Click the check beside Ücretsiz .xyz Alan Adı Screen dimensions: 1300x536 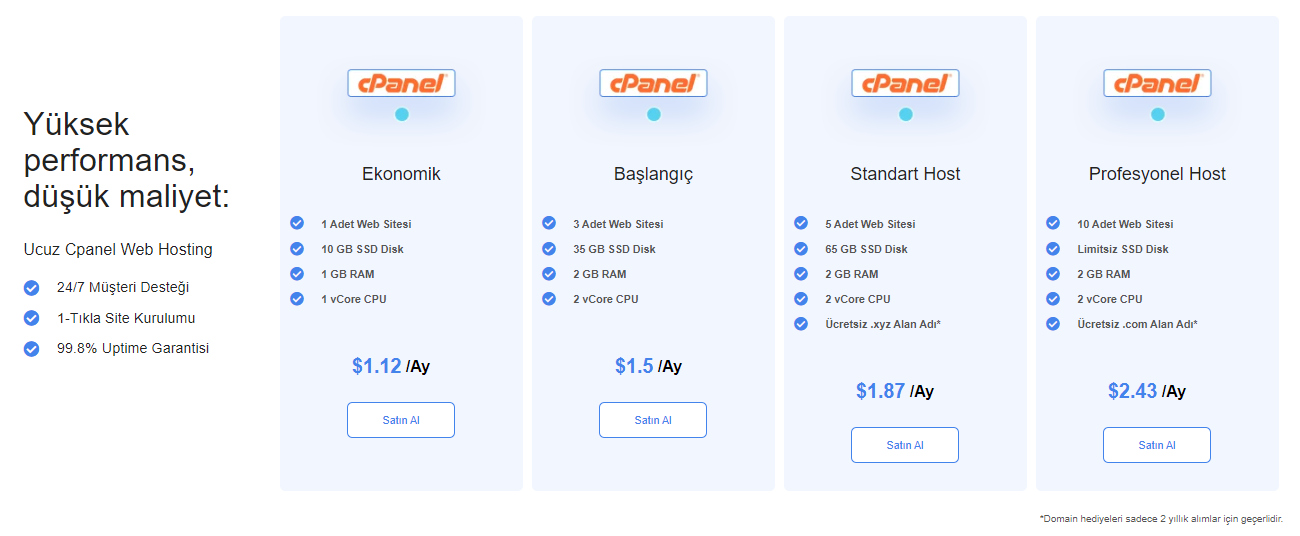pos(801,324)
